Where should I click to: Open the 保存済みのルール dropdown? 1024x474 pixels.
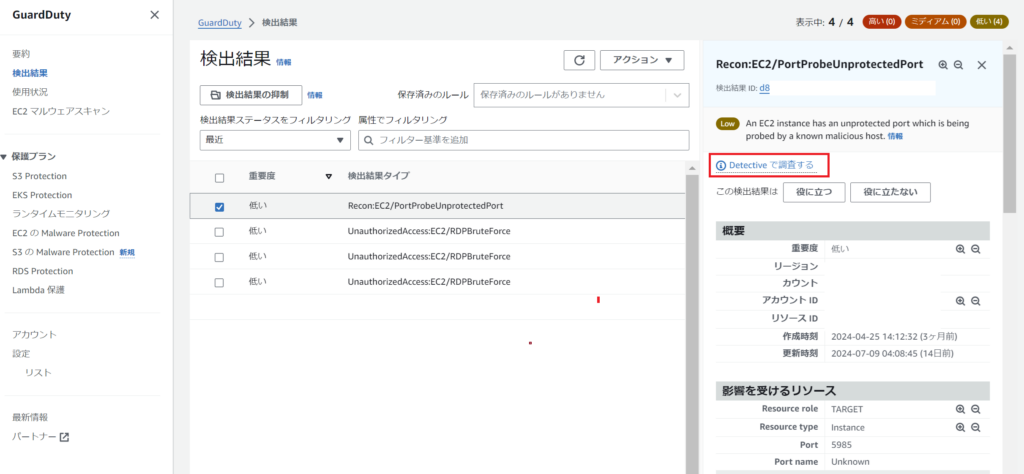pos(581,95)
